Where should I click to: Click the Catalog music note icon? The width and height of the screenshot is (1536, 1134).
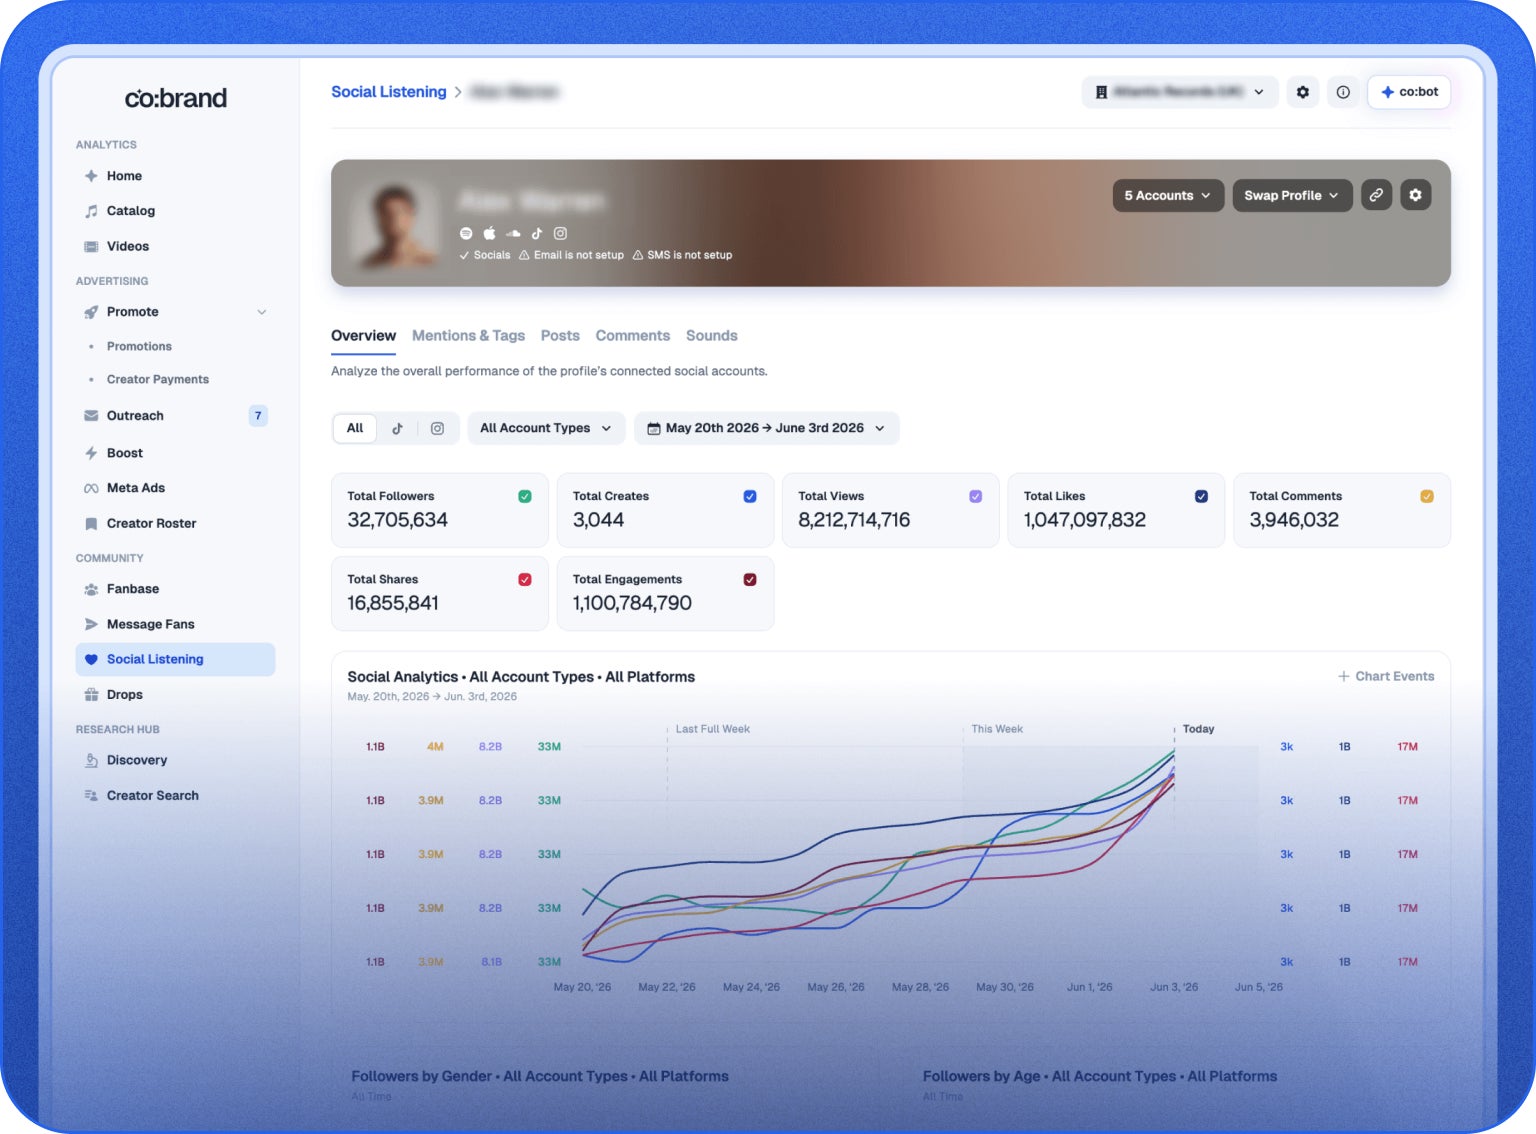click(x=91, y=211)
